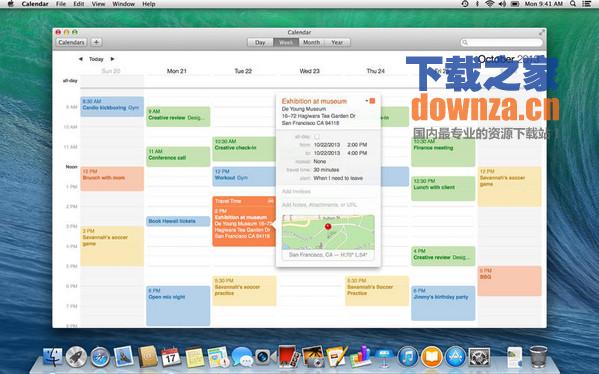Click the map thumbnail in popover
Image resolution: width=599 pixels, height=374 pixels.
(328, 232)
